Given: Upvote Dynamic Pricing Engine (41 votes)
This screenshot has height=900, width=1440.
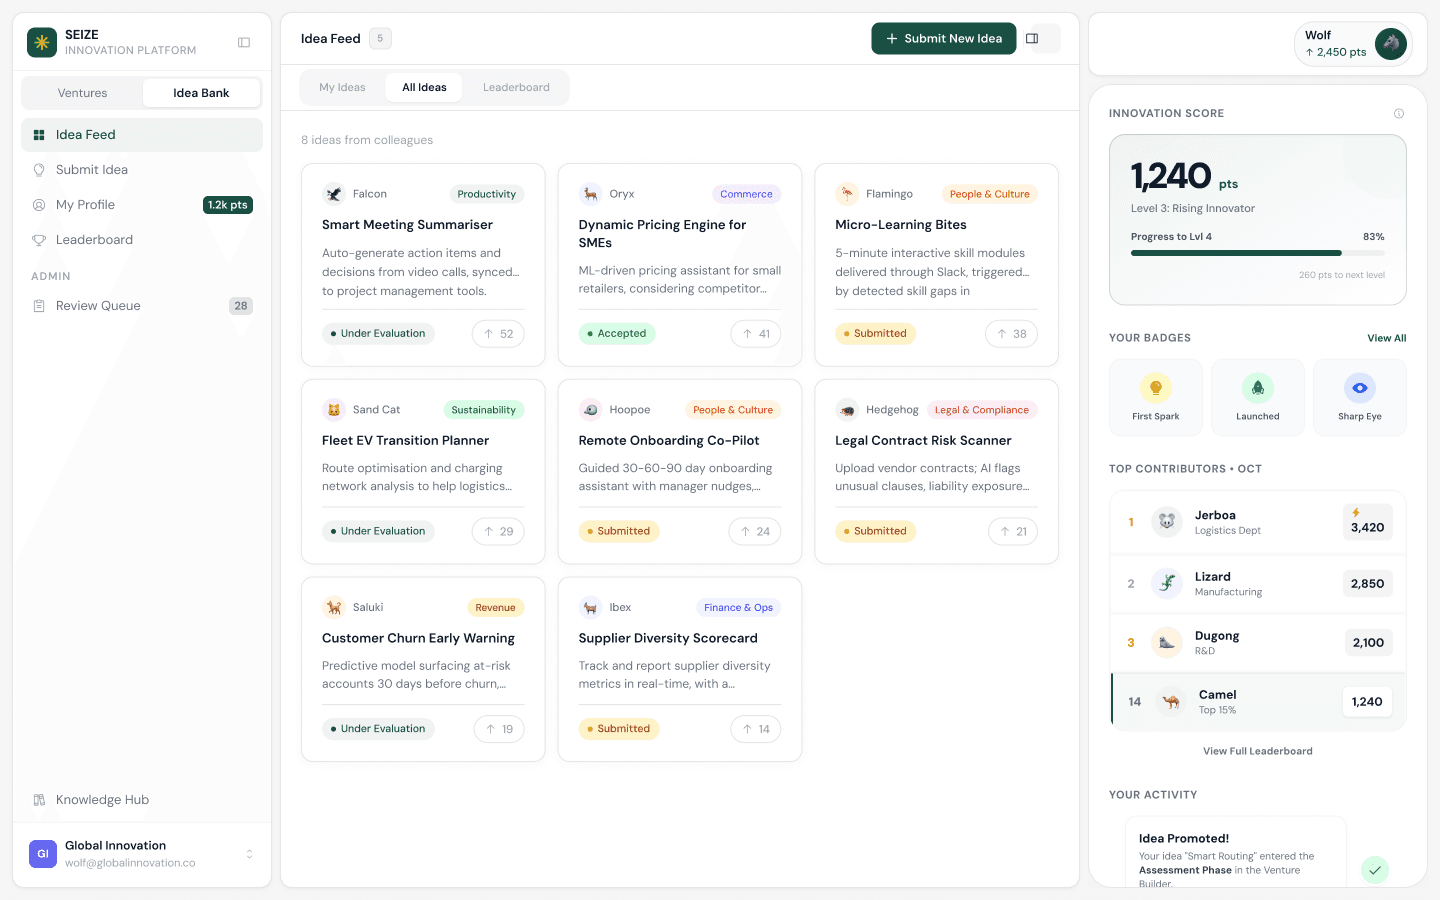Looking at the screenshot, I should click(x=755, y=334).
